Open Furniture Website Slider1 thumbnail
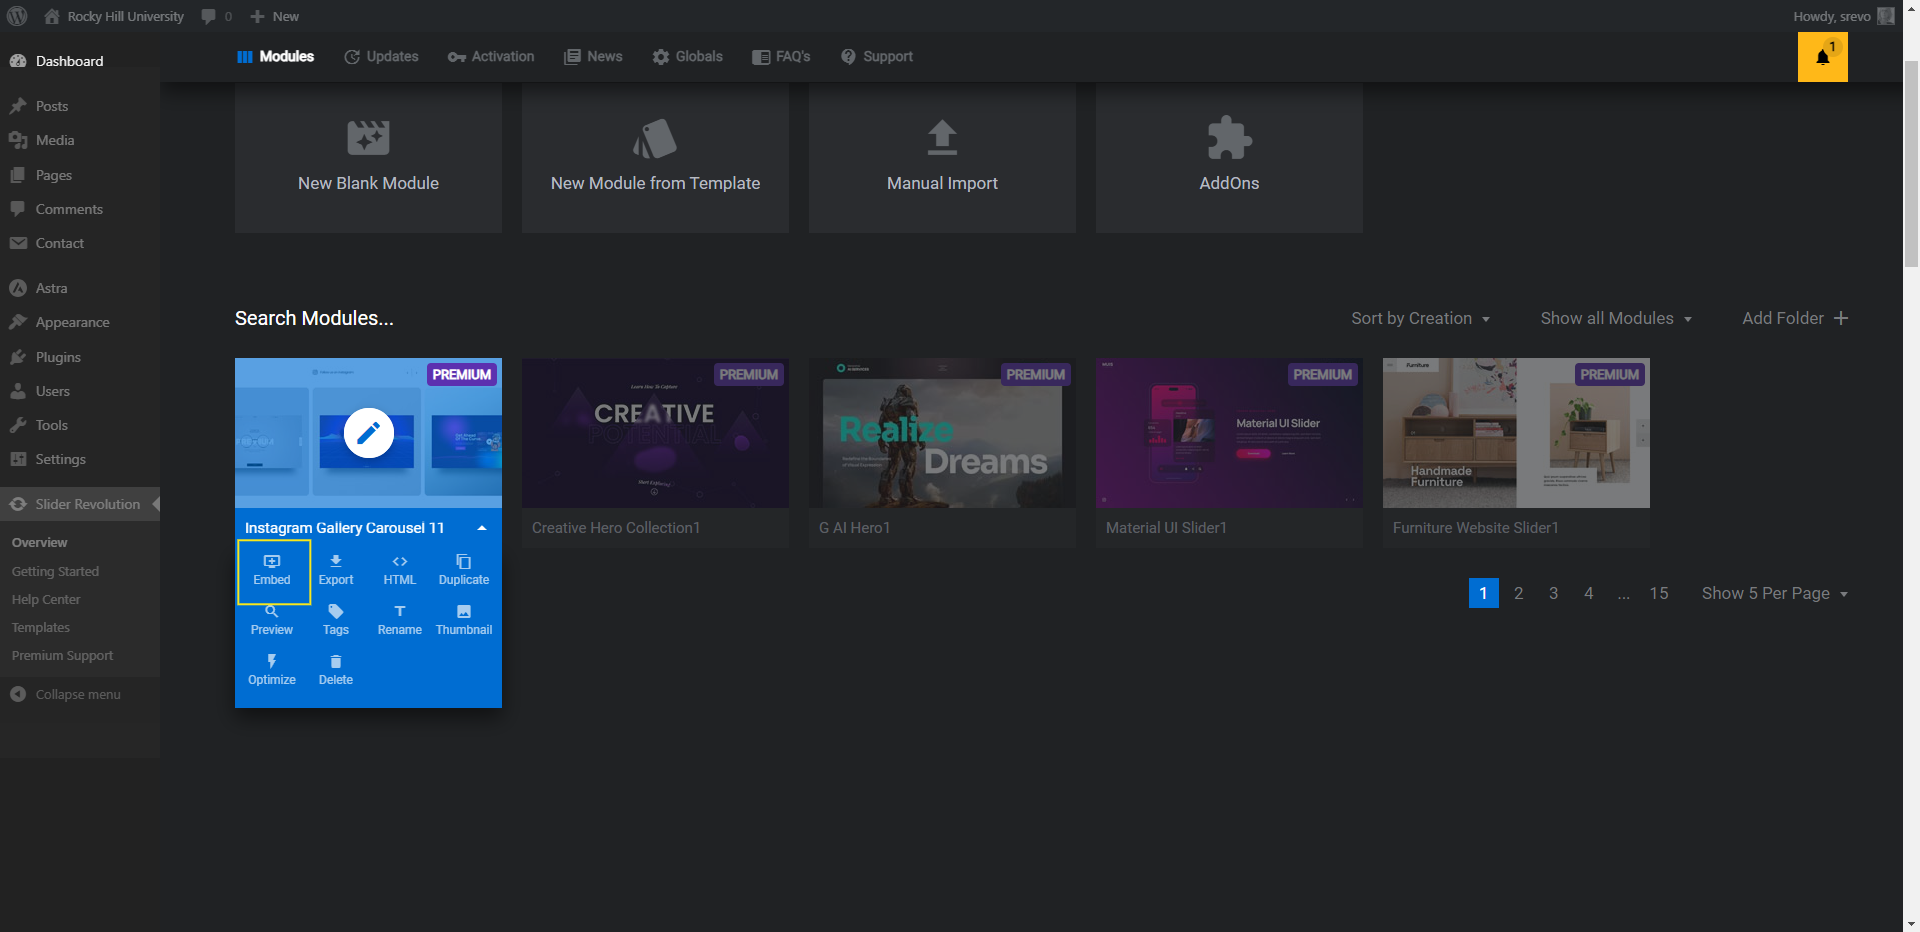This screenshot has height=932, width=1920. pyautogui.click(x=1516, y=433)
